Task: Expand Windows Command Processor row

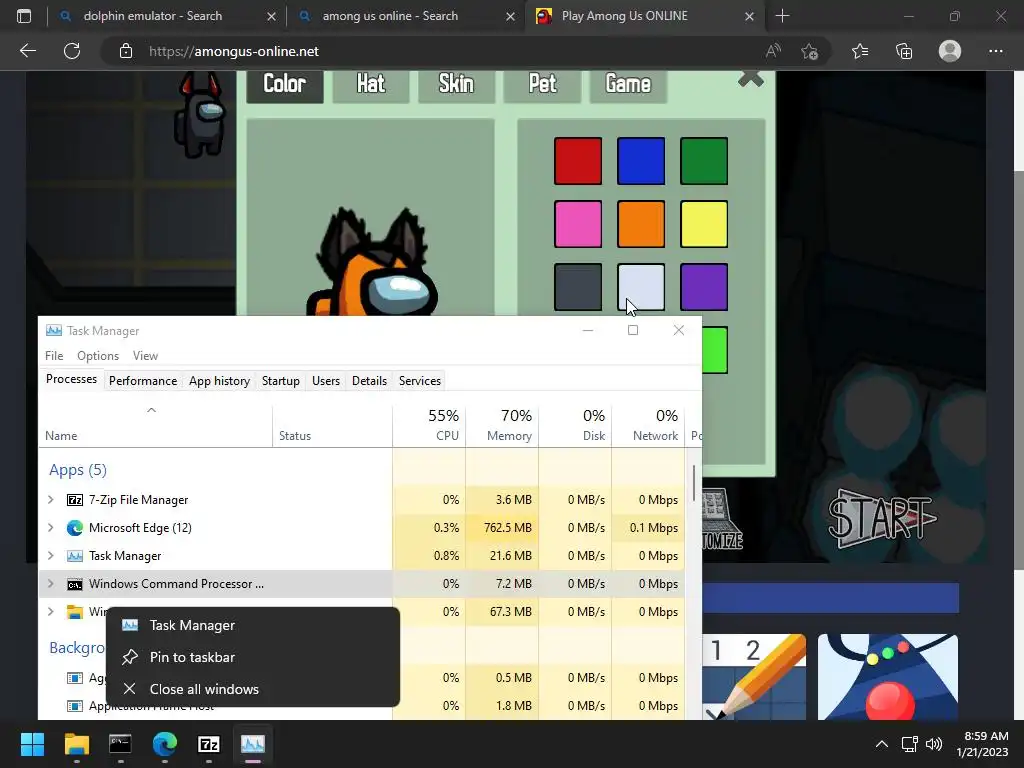Action: (x=51, y=584)
